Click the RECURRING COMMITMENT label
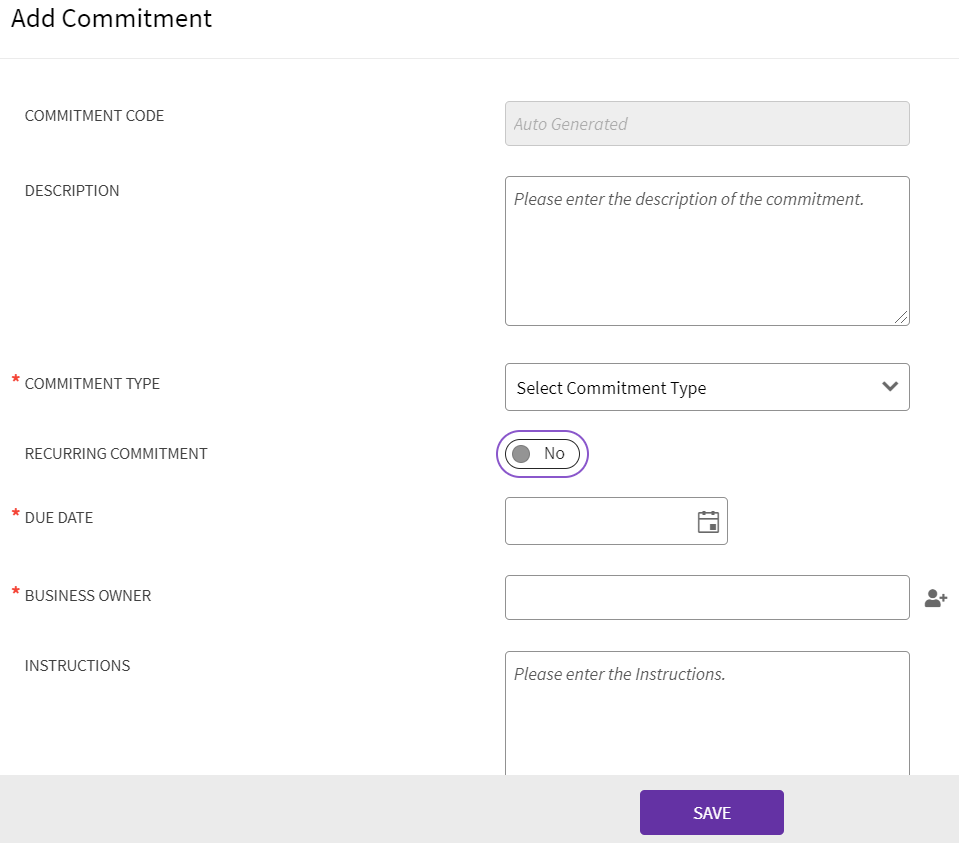Image resolution: width=959 pixels, height=843 pixels. point(116,454)
